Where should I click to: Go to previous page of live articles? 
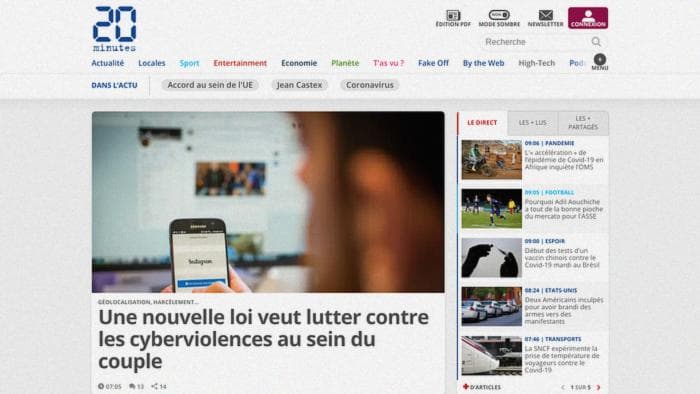tap(562, 387)
